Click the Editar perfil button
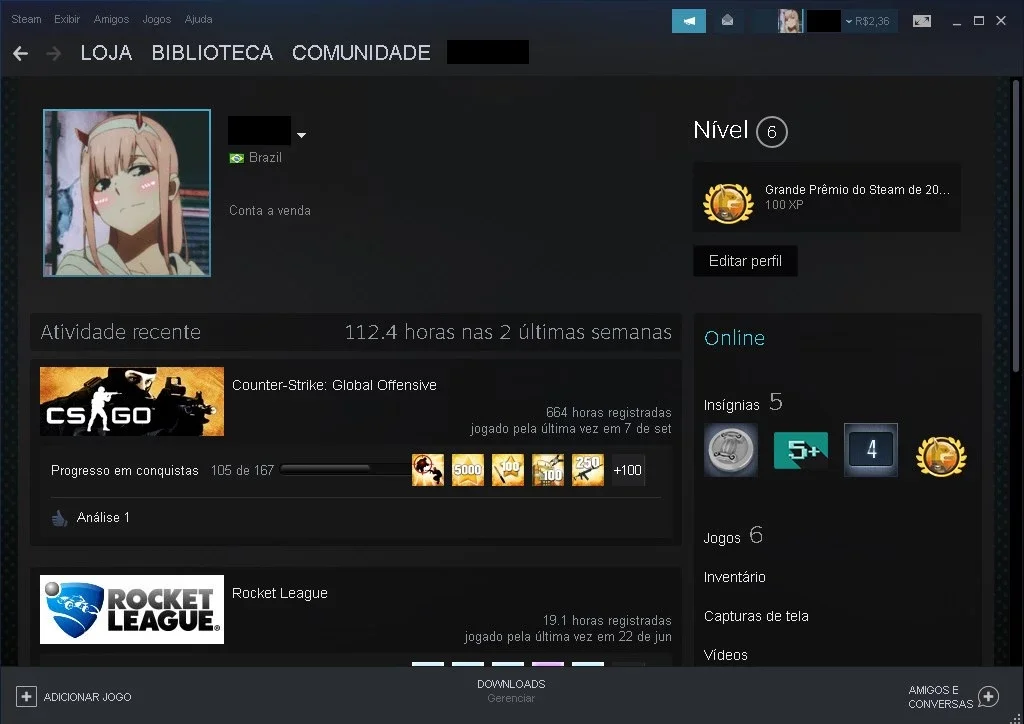 point(745,261)
